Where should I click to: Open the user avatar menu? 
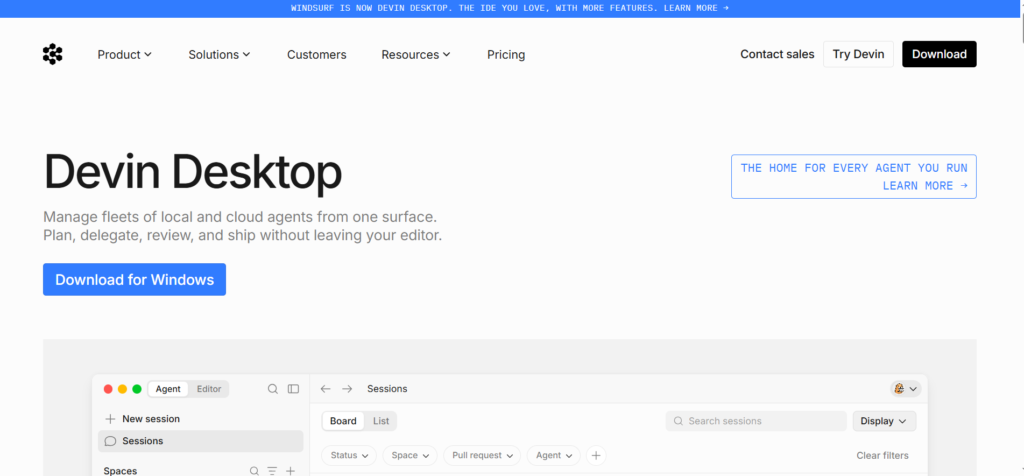tap(905, 389)
